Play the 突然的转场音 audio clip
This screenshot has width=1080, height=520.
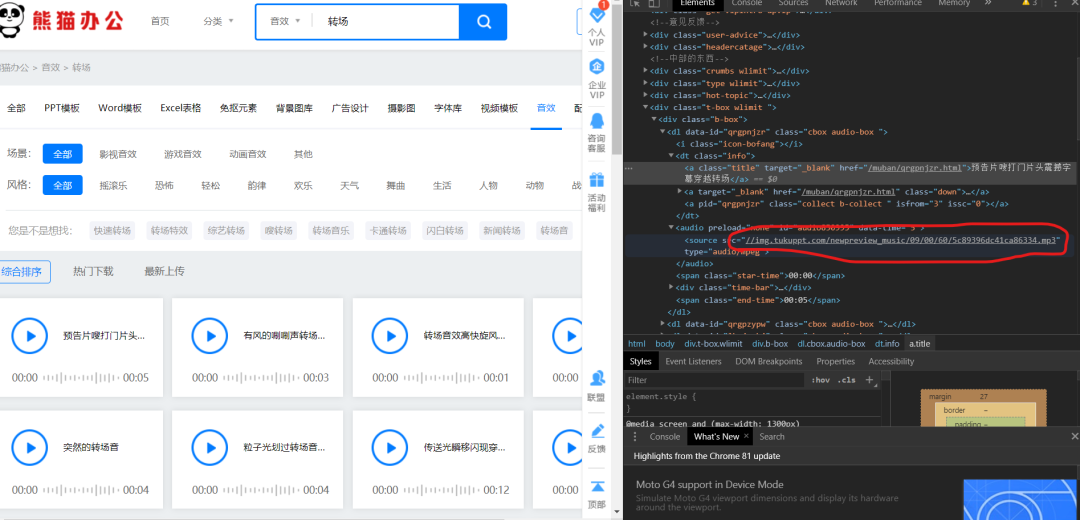point(30,447)
